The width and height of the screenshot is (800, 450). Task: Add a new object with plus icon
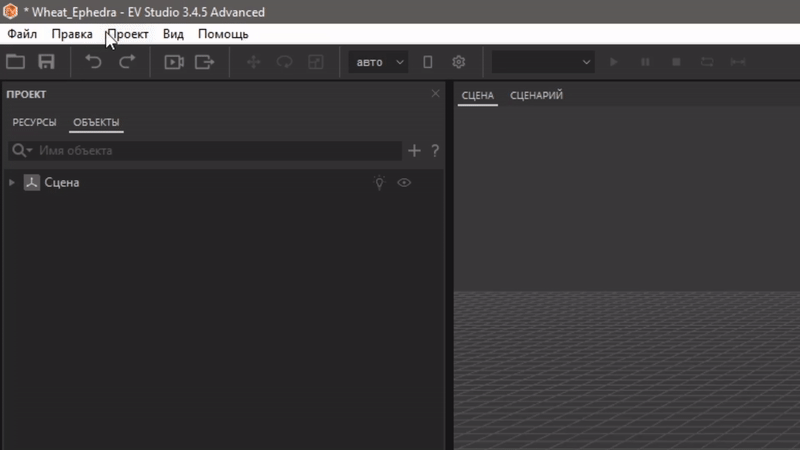pyautogui.click(x=415, y=151)
